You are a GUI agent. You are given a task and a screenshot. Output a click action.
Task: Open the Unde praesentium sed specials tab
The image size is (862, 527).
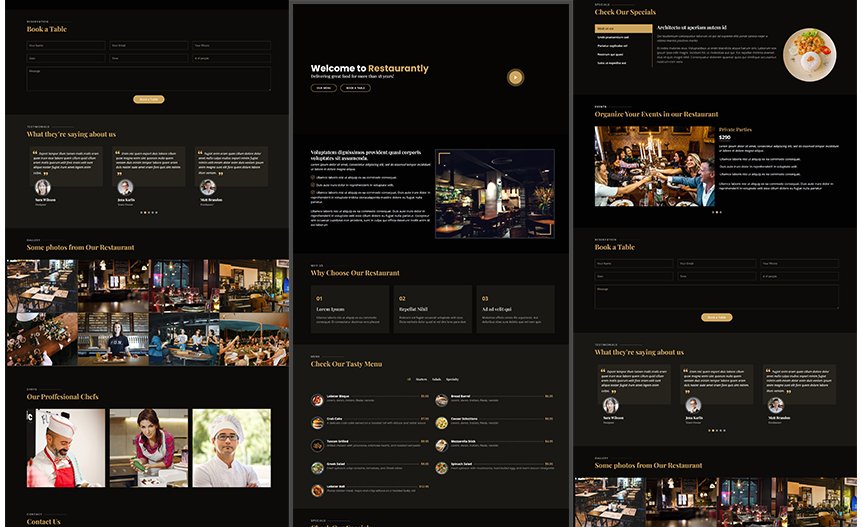coord(623,37)
